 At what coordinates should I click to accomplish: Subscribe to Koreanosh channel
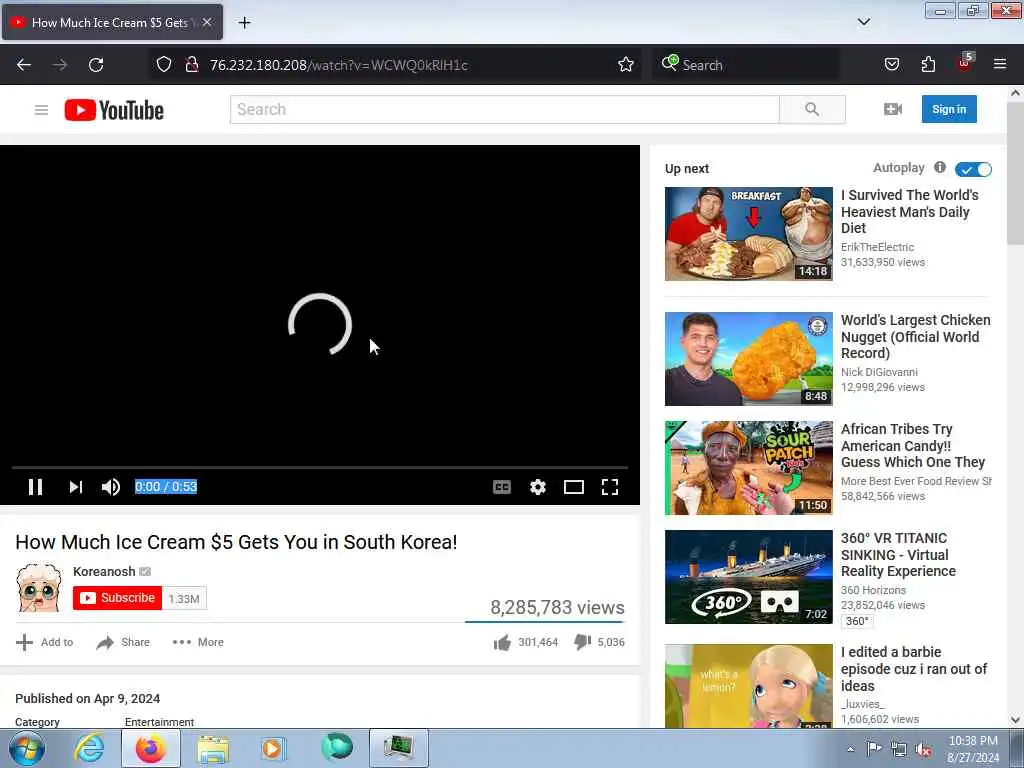tap(118, 598)
